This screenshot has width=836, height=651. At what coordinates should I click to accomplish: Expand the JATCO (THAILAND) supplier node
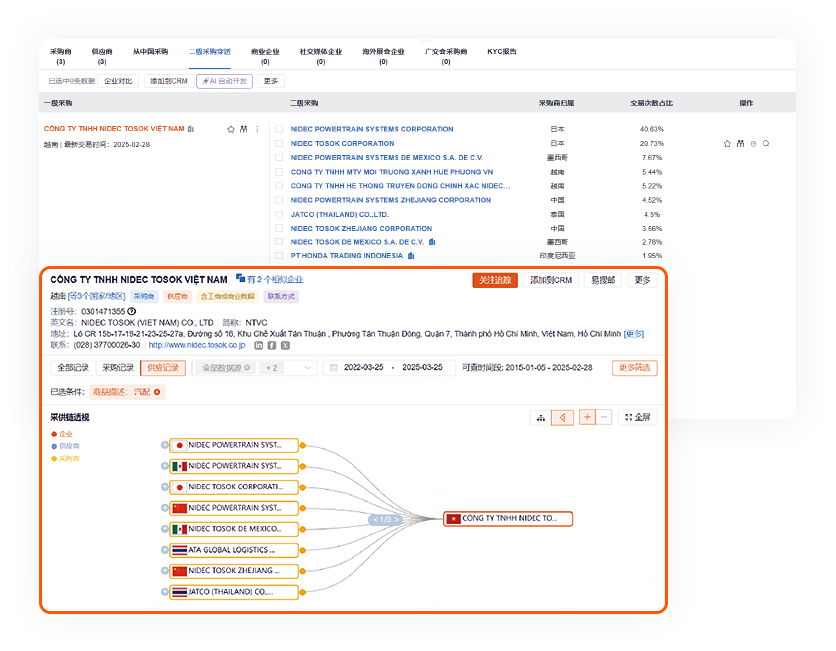(164, 592)
